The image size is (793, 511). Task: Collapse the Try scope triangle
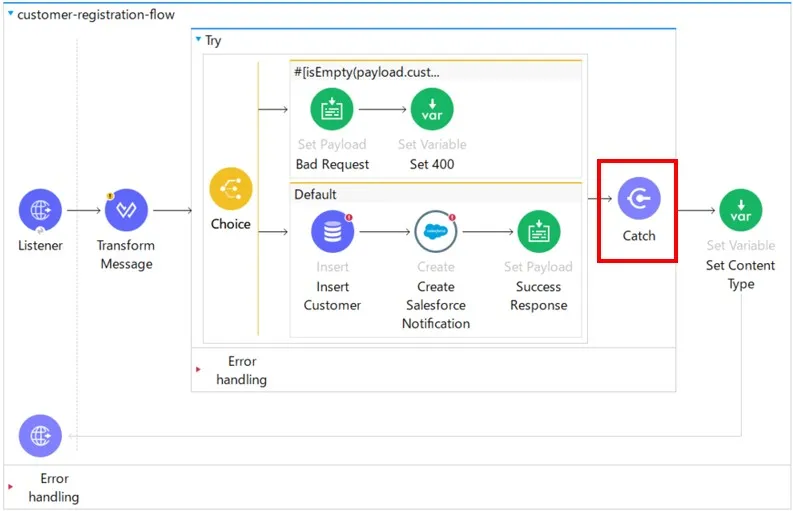coord(198,41)
